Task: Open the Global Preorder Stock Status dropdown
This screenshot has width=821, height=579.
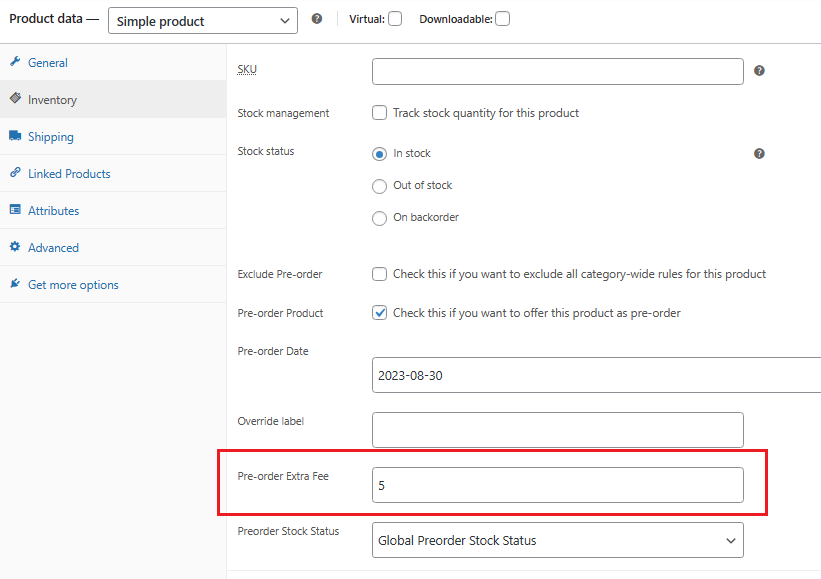Action: [558, 540]
